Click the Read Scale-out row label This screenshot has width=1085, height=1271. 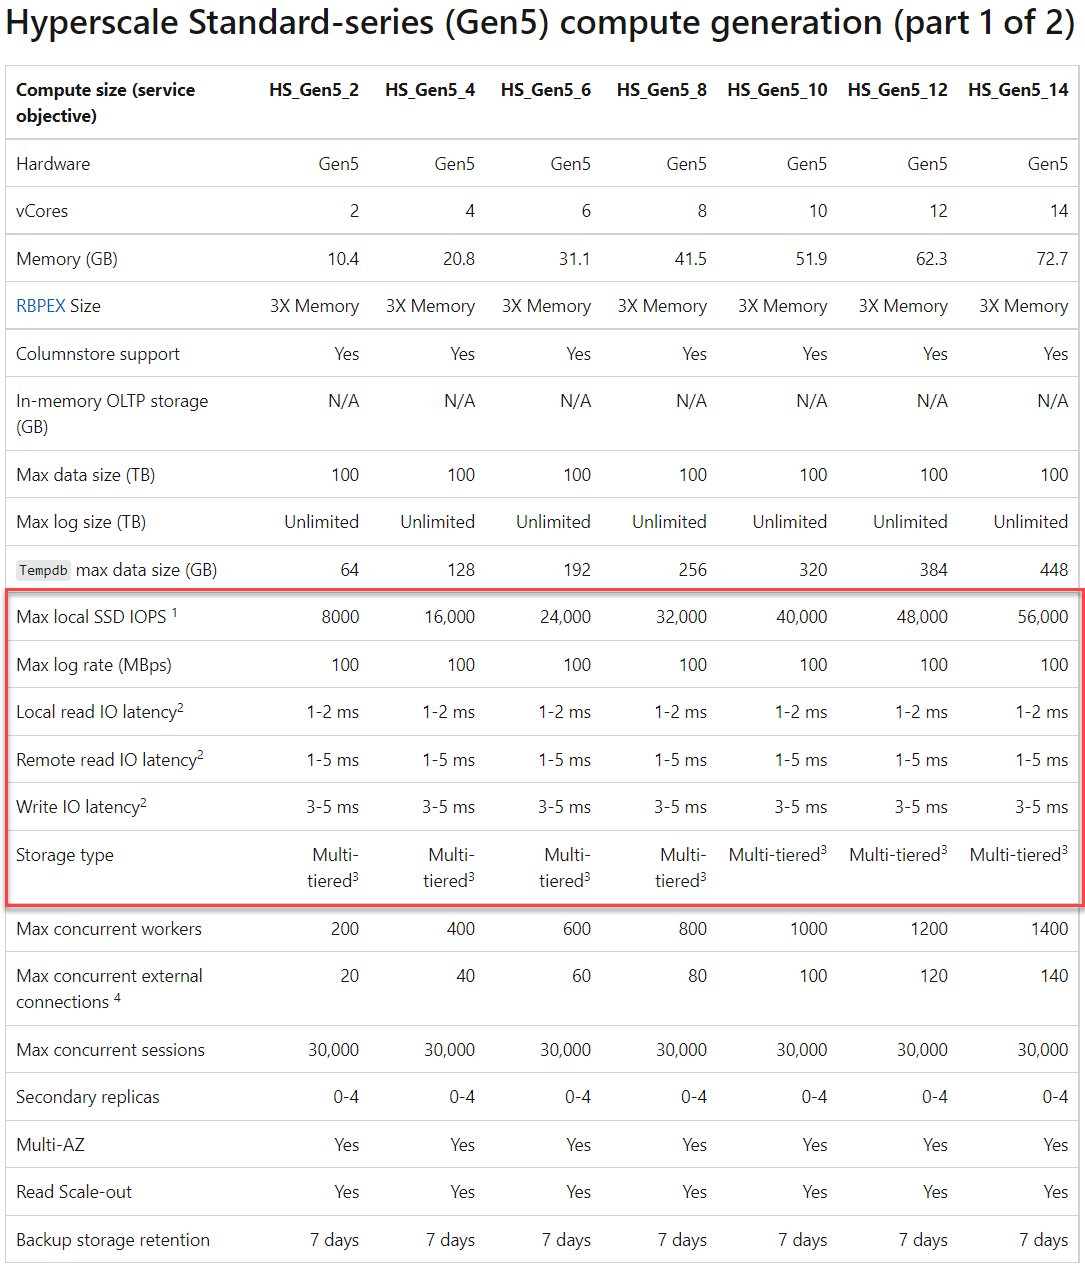(74, 1192)
